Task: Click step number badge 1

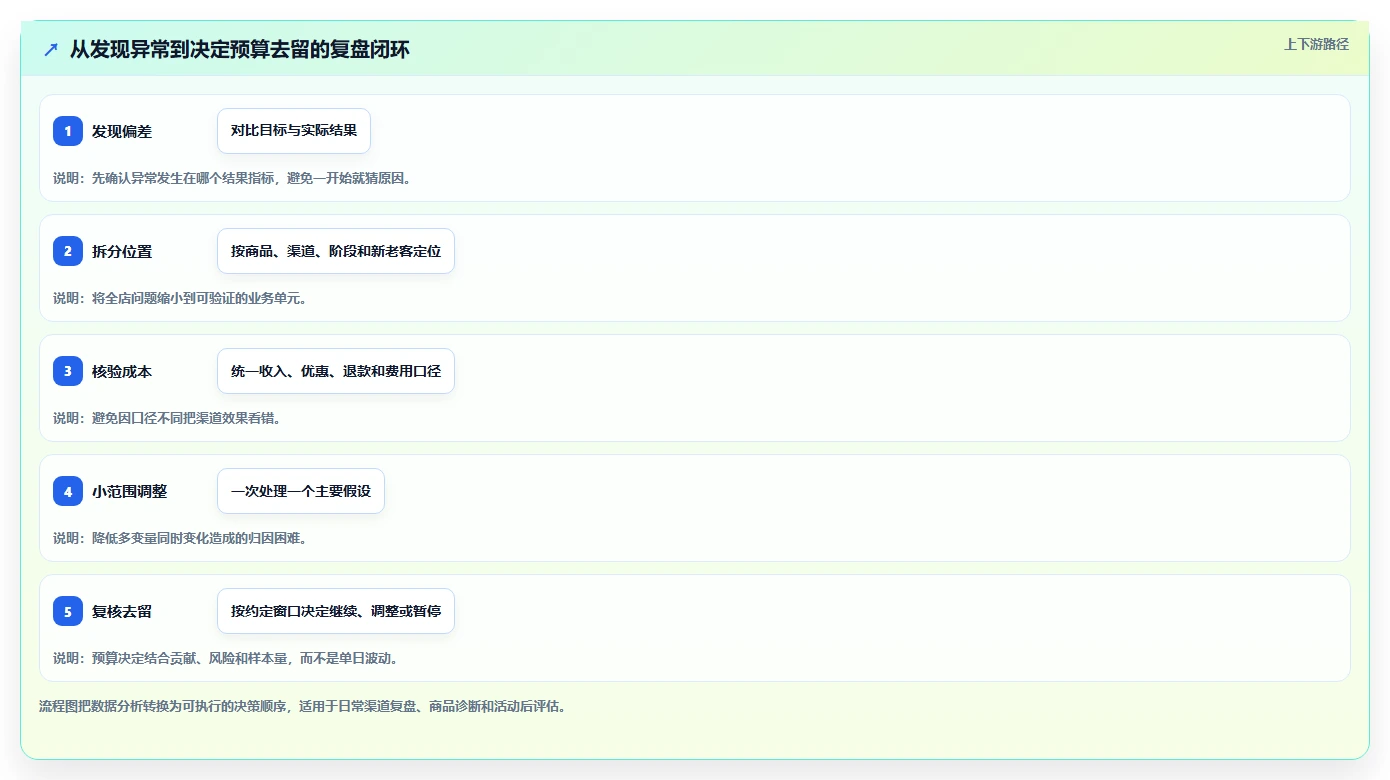Action: pyautogui.click(x=68, y=131)
